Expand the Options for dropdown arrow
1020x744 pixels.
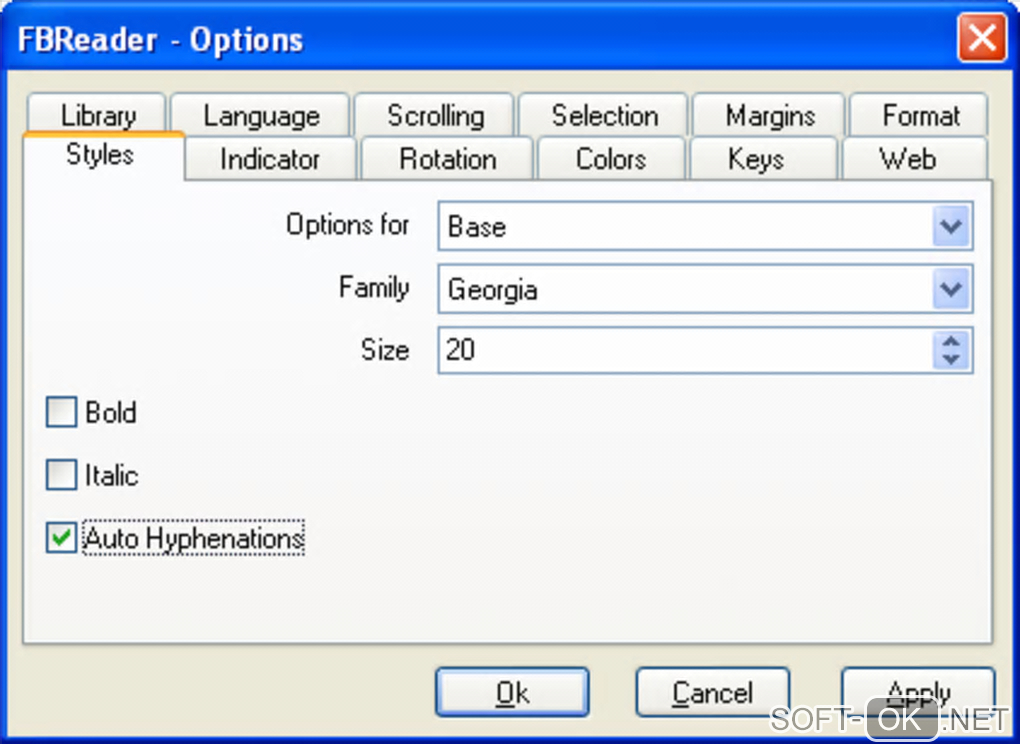(951, 227)
